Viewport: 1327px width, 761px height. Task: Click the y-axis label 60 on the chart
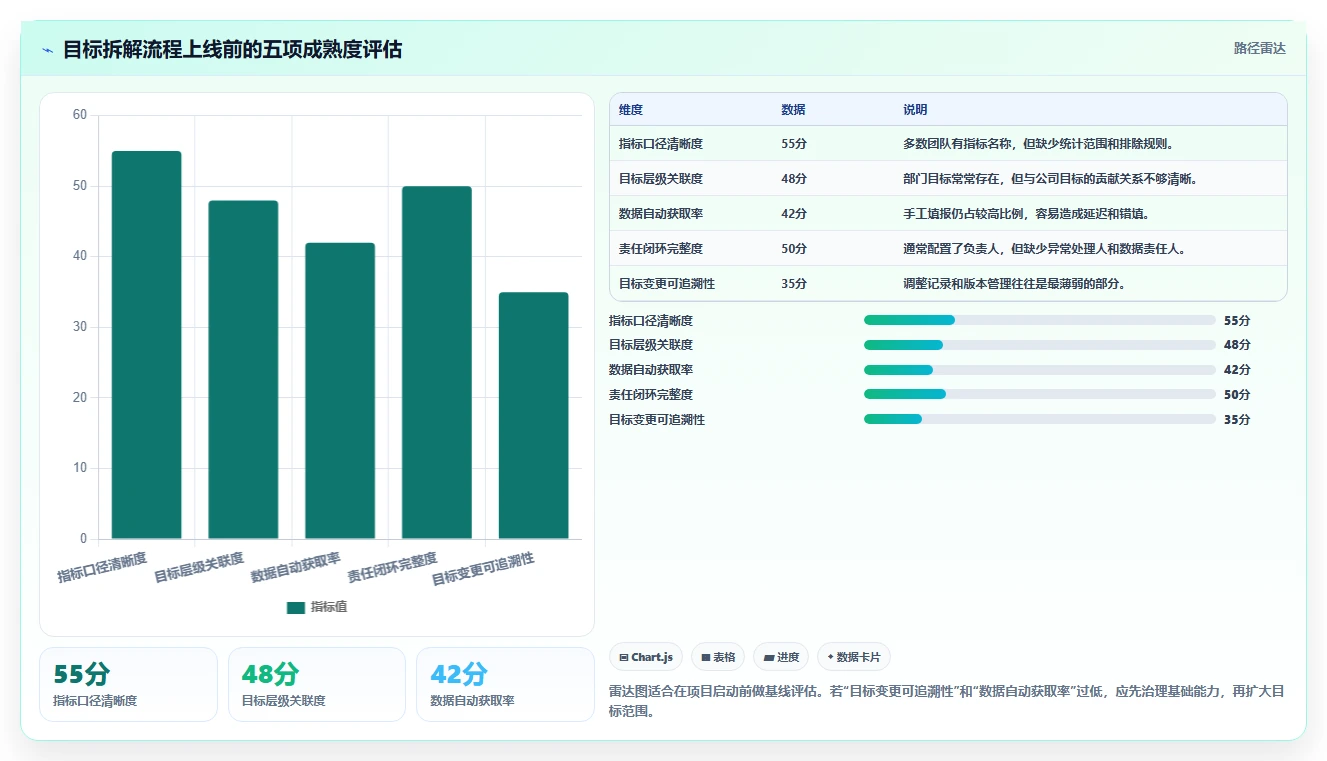pos(80,115)
